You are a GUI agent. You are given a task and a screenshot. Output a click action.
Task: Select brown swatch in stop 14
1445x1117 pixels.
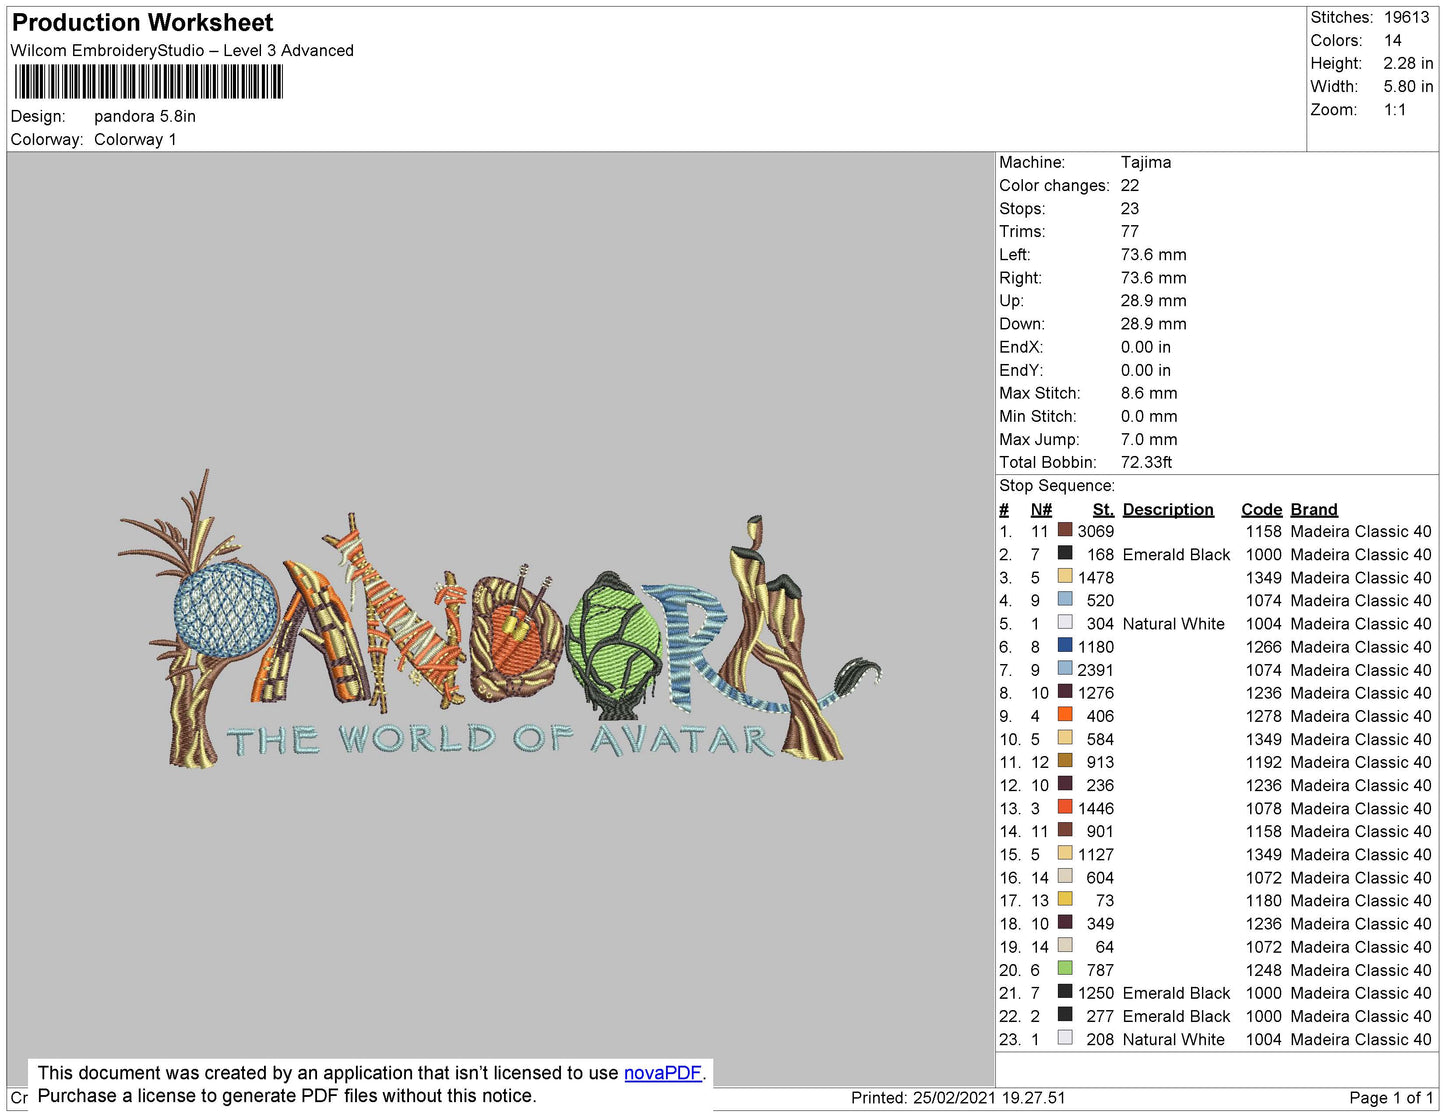tap(1065, 830)
